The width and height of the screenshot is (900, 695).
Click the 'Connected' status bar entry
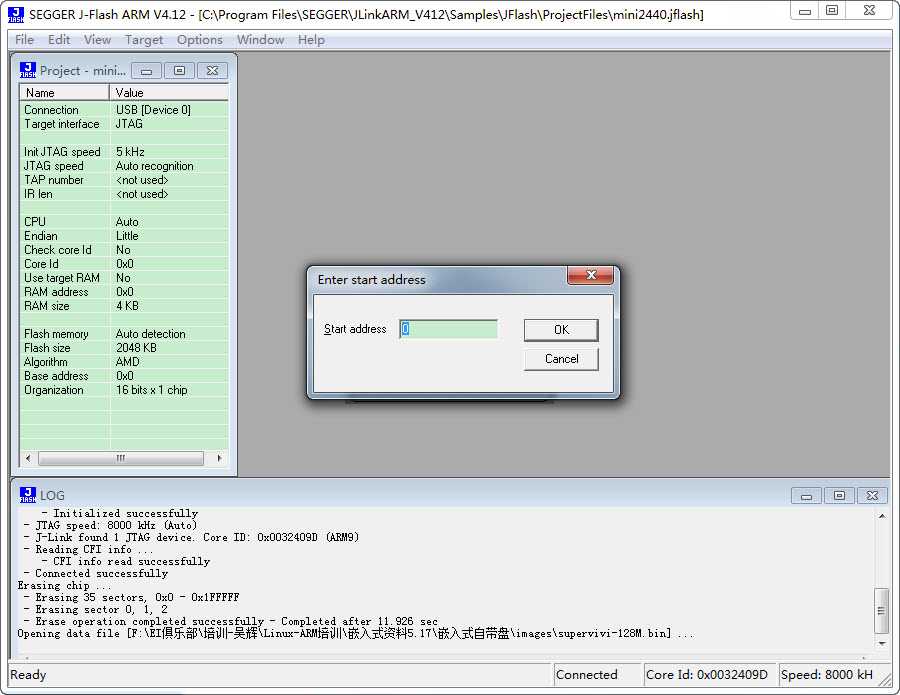596,674
